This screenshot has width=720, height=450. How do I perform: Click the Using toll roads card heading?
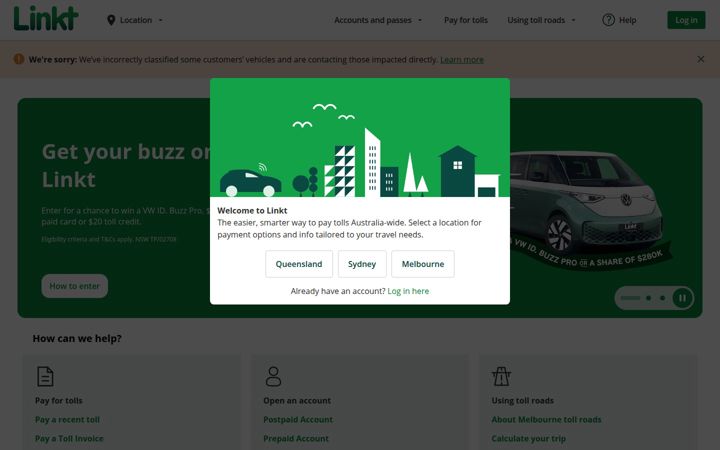tap(523, 400)
